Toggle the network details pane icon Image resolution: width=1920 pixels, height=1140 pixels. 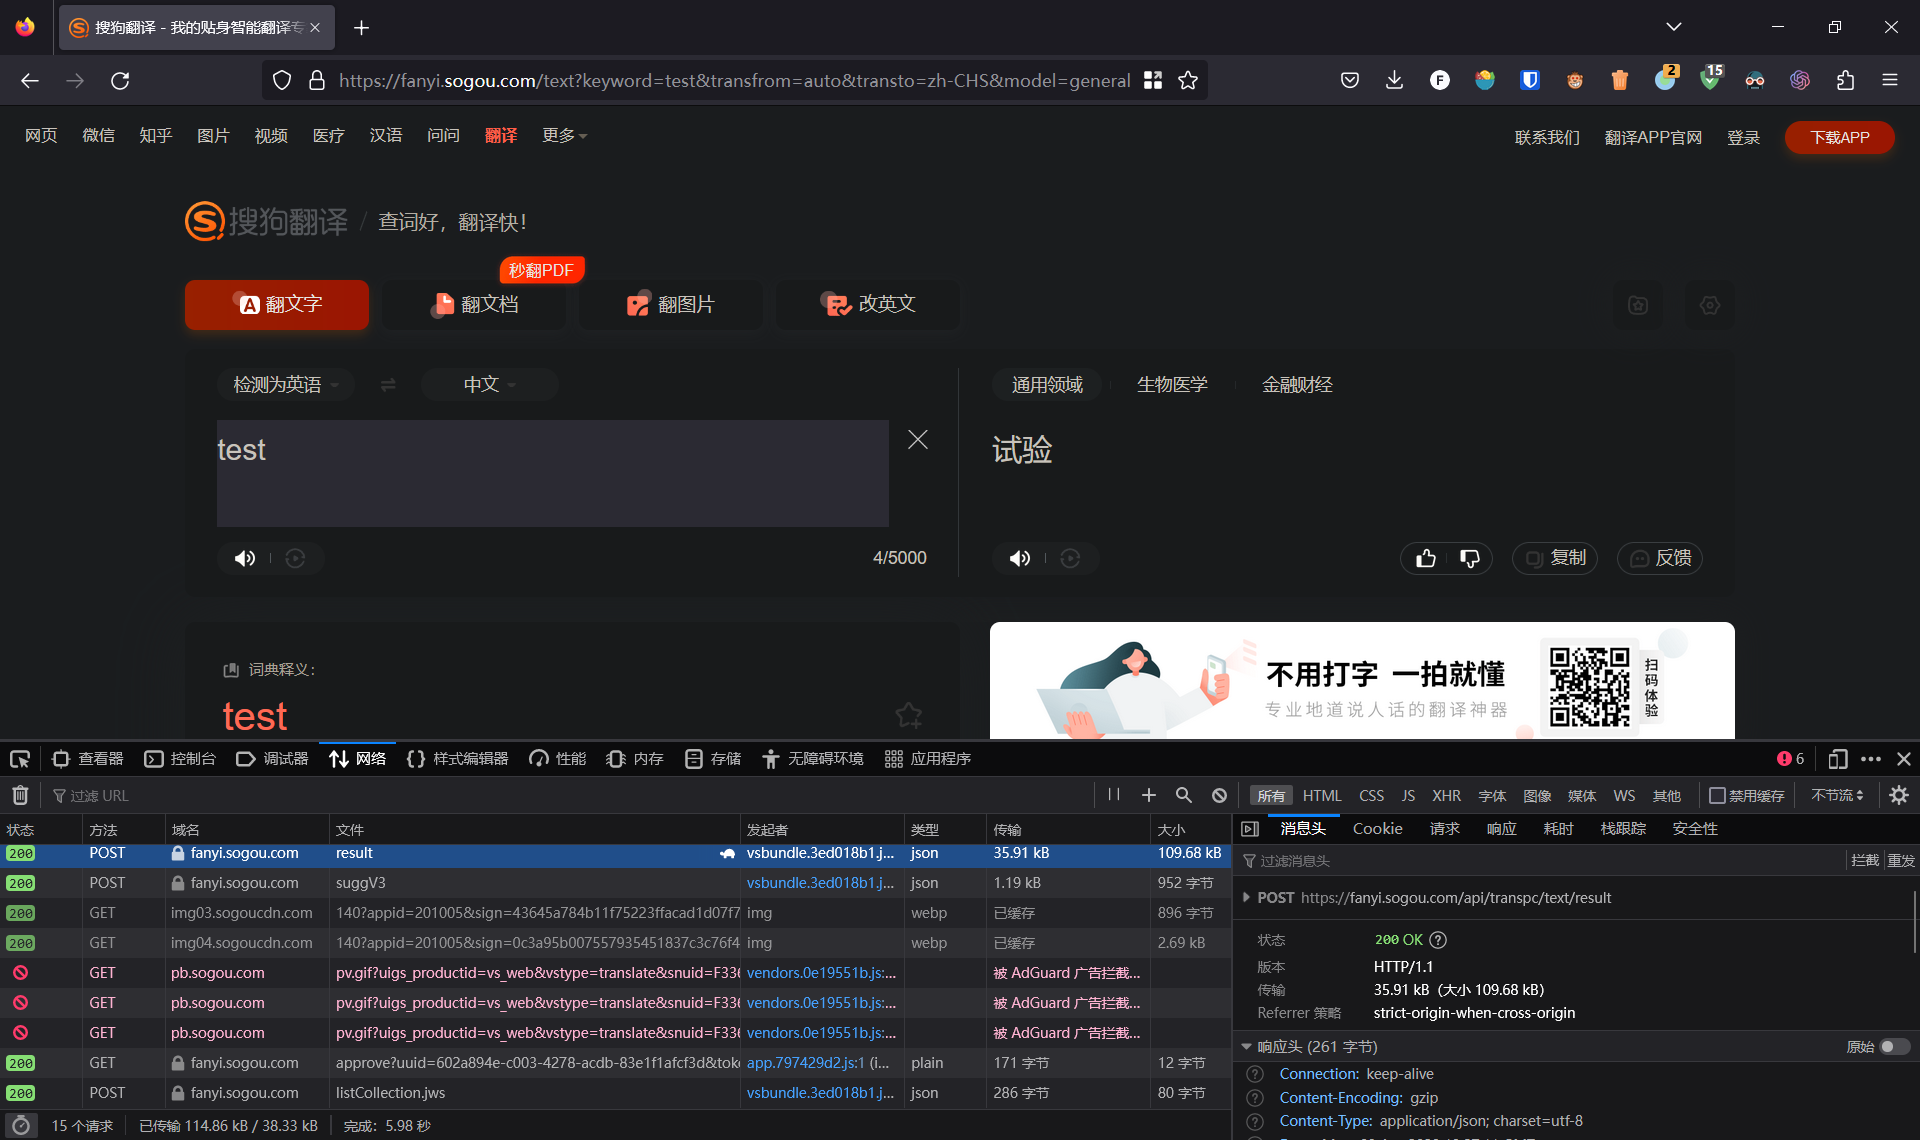[1250, 829]
